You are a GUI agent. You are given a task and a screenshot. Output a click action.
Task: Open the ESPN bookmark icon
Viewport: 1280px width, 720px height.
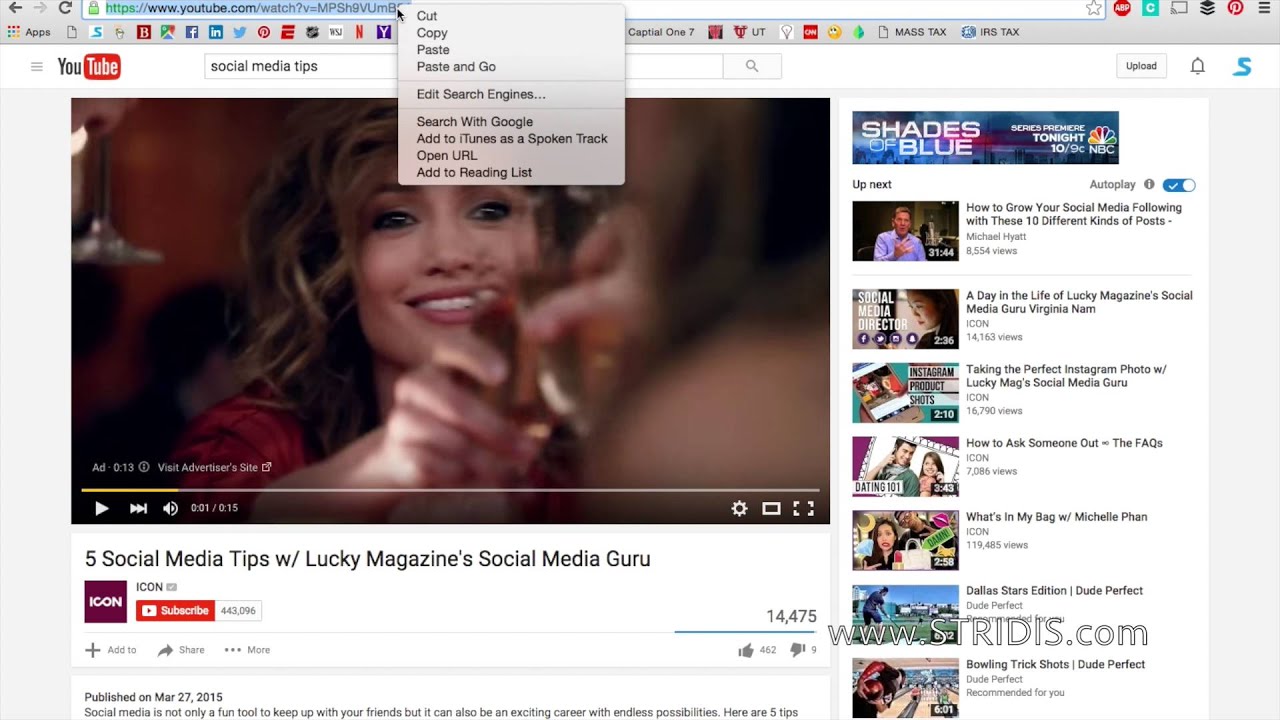[x=287, y=32]
